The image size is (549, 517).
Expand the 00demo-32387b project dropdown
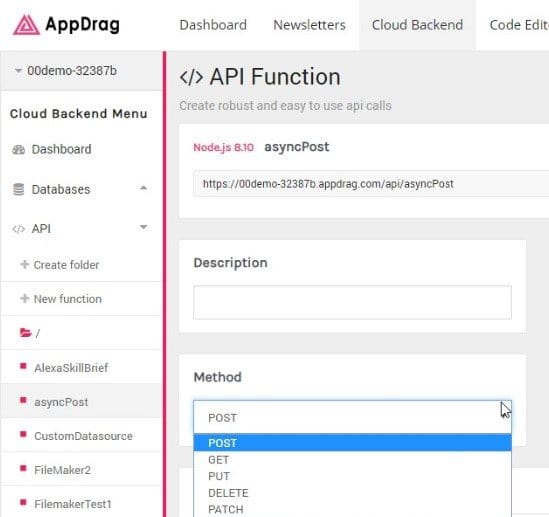(x=65, y=71)
